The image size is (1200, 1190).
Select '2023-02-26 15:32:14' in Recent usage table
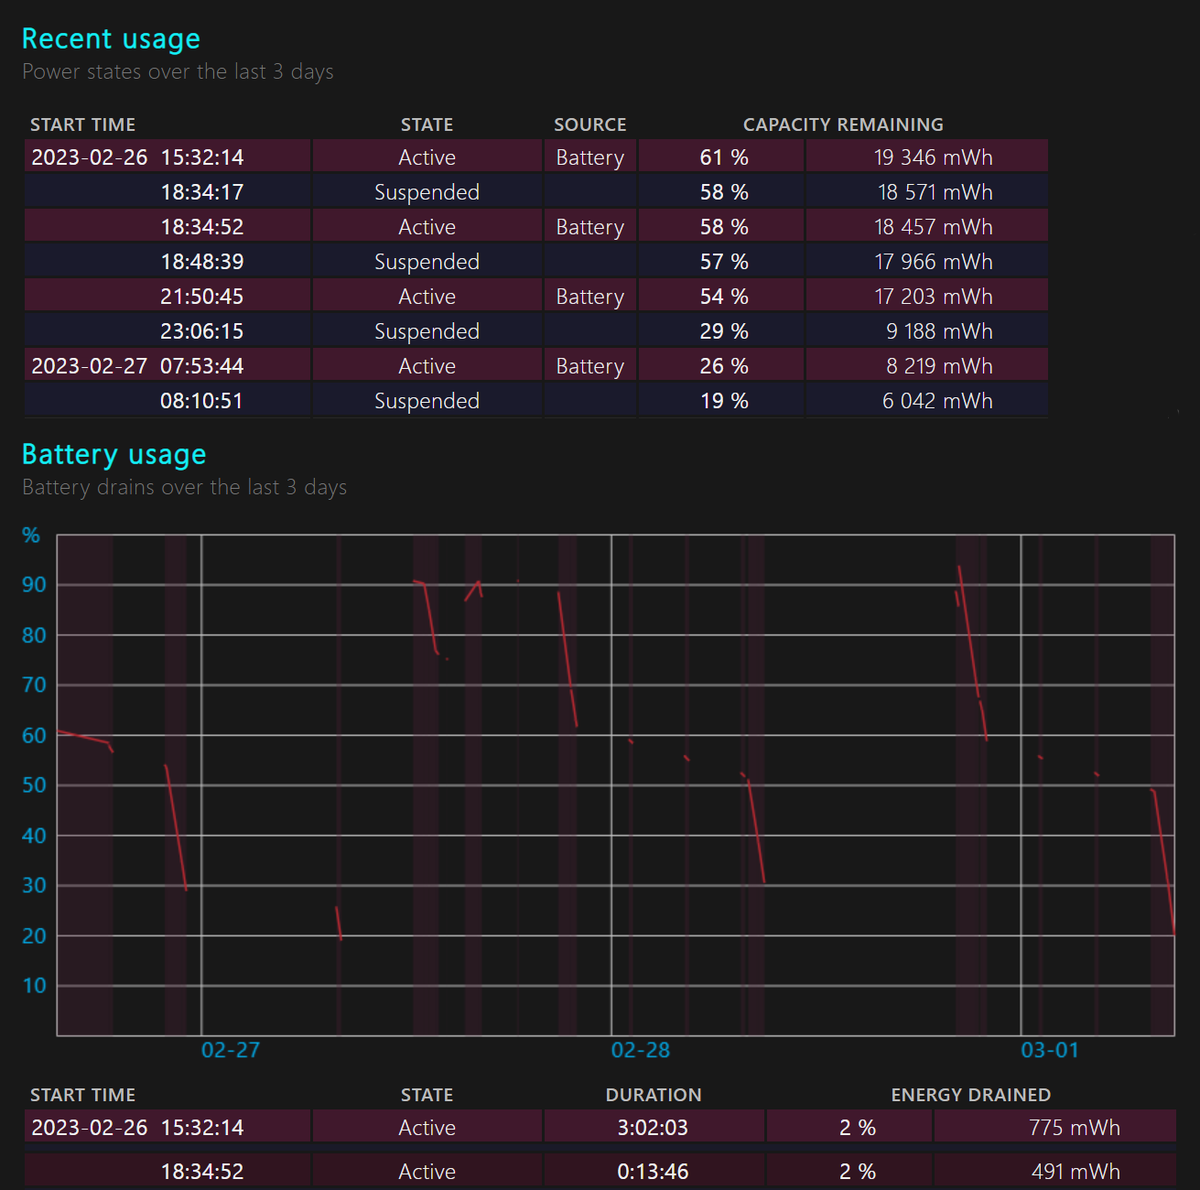click(x=137, y=157)
